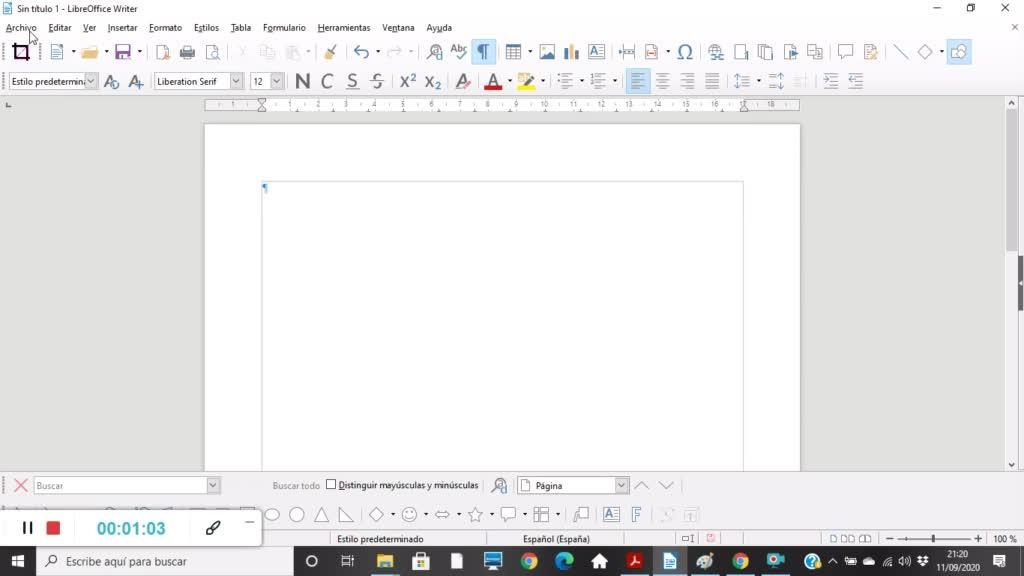Open the Insertar menu
This screenshot has height=576, width=1024.
pos(122,28)
